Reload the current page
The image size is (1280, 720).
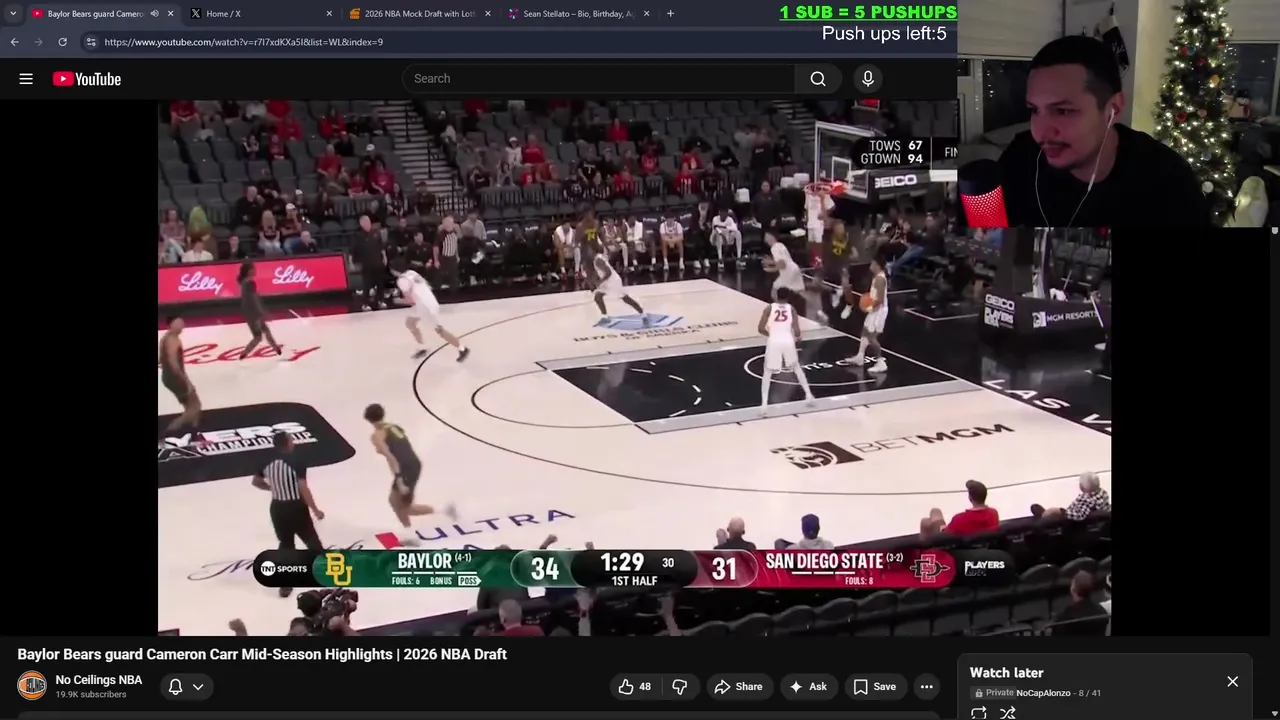[x=62, y=42]
